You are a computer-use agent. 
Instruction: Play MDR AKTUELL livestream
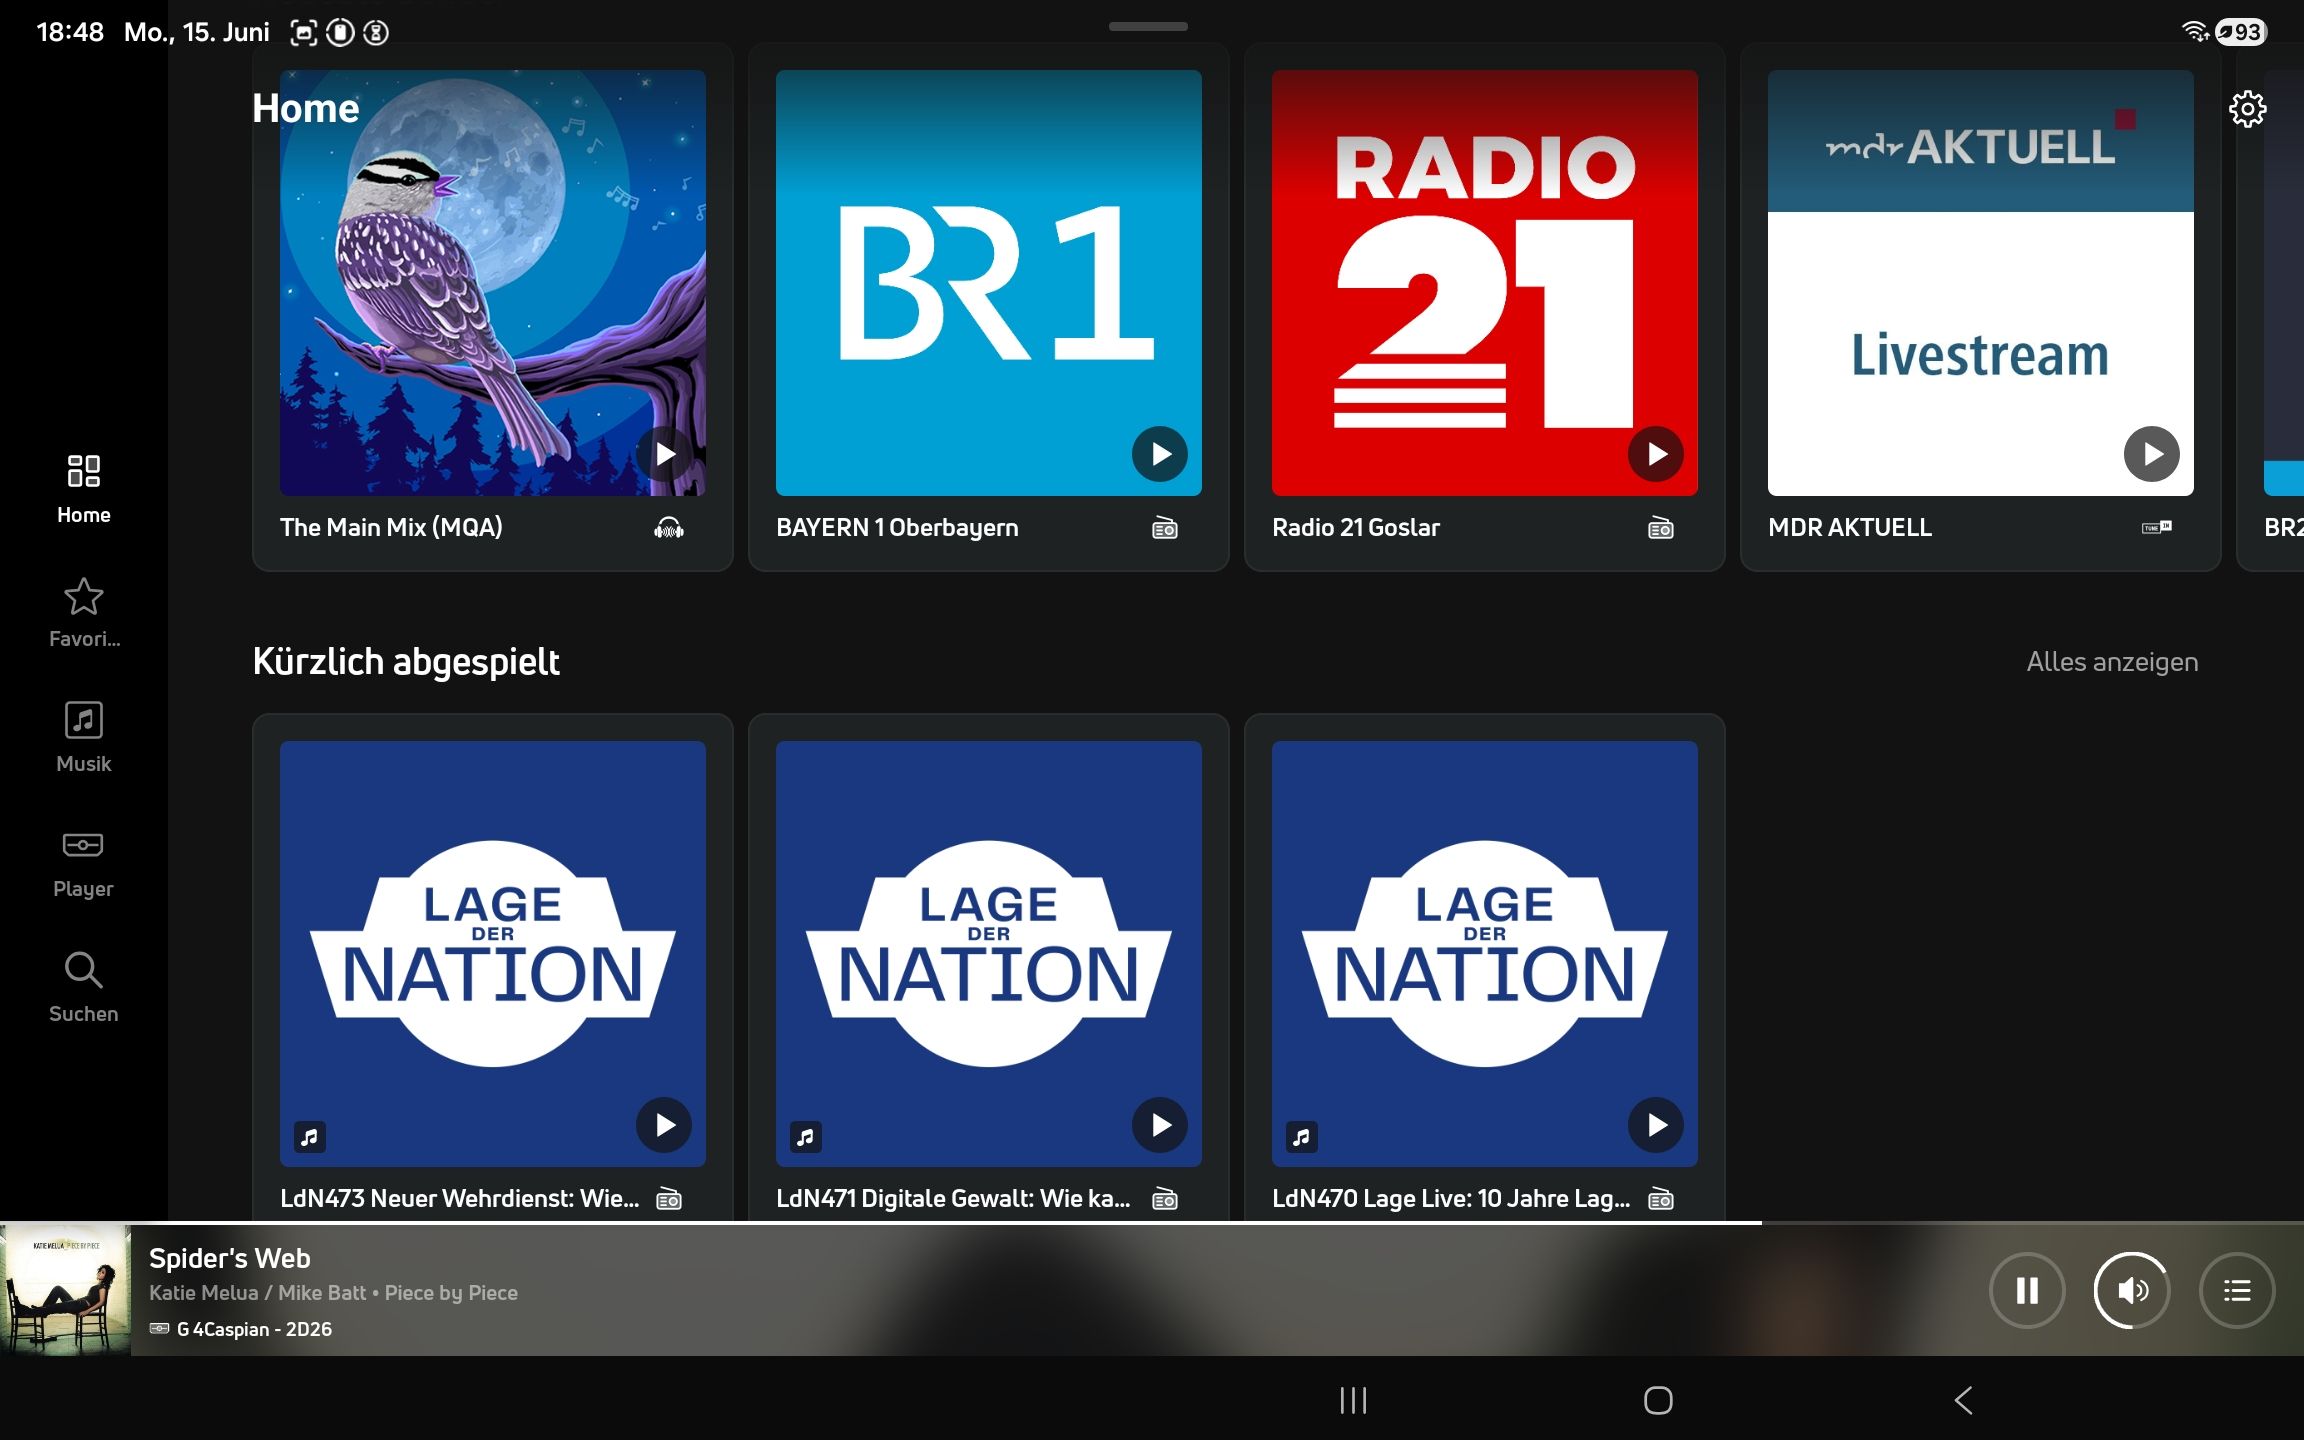[2152, 454]
